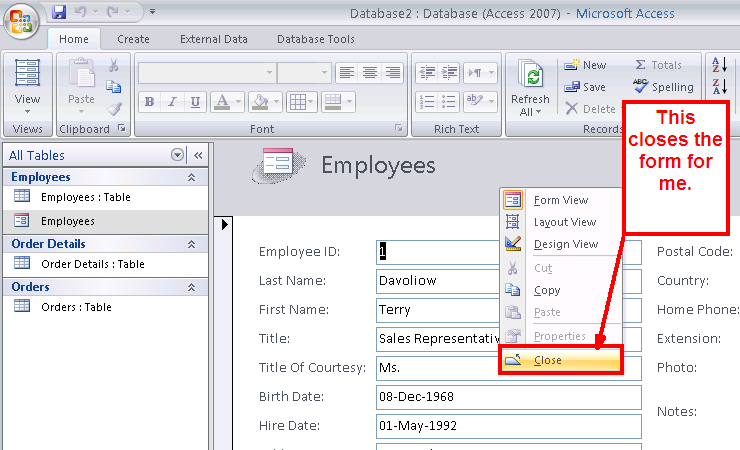The width and height of the screenshot is (740, 450).
Task: Sort ascending A to Z
Action: [720, 65]
